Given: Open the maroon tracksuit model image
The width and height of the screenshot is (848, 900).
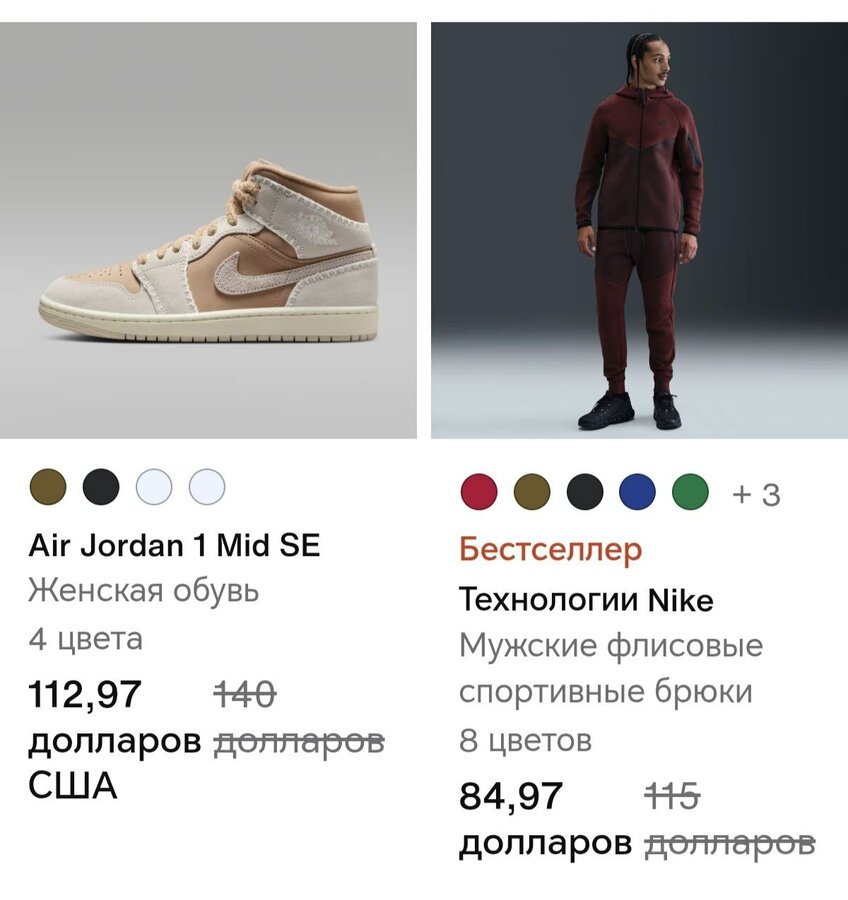Looking at the screenshot, I should click(x=640, y=230).
